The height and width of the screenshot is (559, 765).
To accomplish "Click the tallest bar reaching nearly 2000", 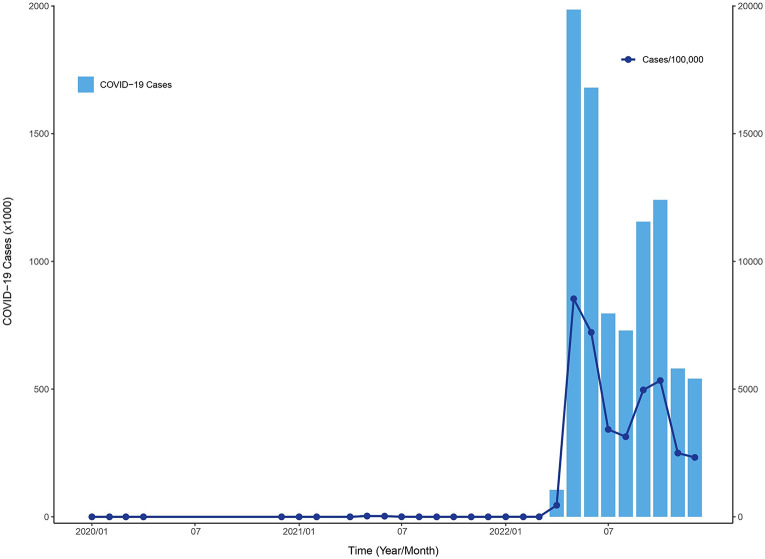I will [574, 263].
